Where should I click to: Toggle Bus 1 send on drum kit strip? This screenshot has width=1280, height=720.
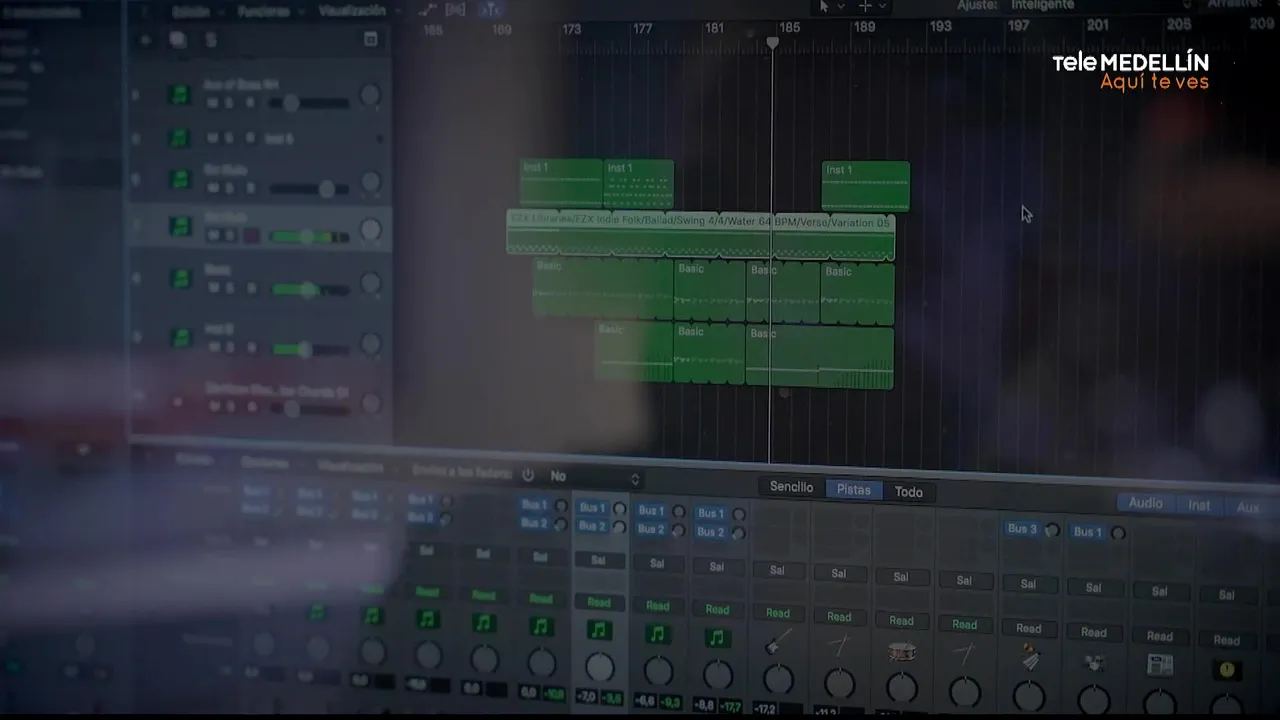pos(1088,532)
